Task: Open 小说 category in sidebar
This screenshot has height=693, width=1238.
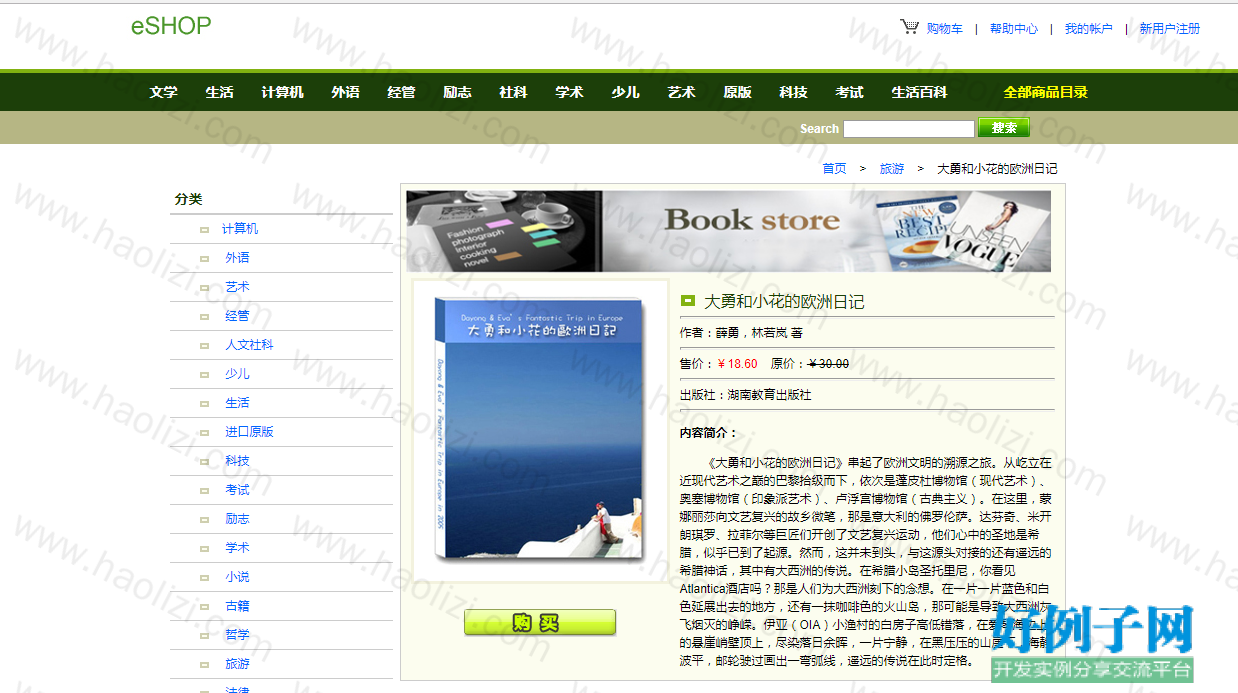Action: pyautogui.click(x=237, y=577)
